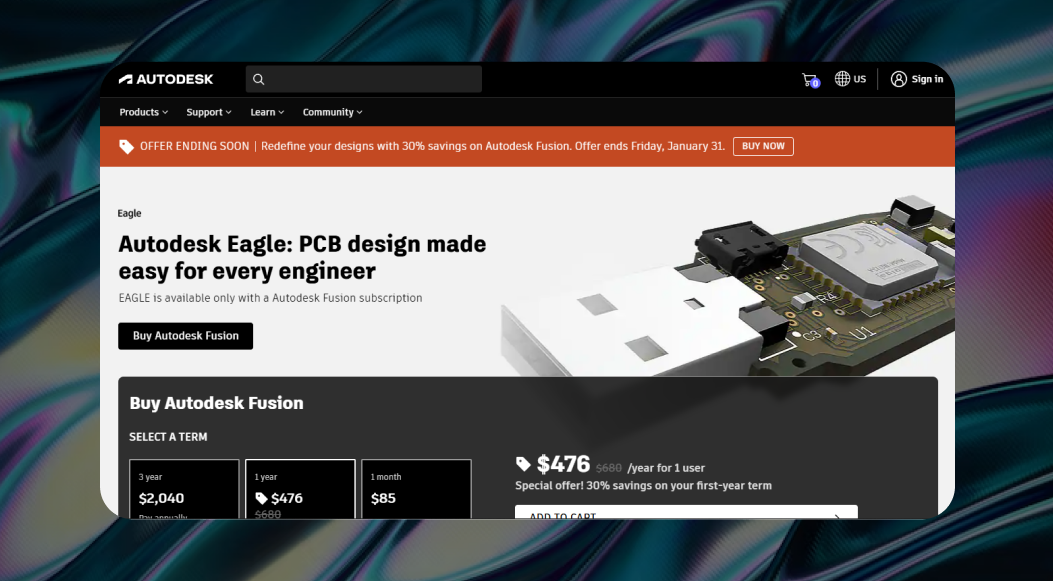1053x581 pixels.
Task: Open the shopping cart icon
Action: 810,80
